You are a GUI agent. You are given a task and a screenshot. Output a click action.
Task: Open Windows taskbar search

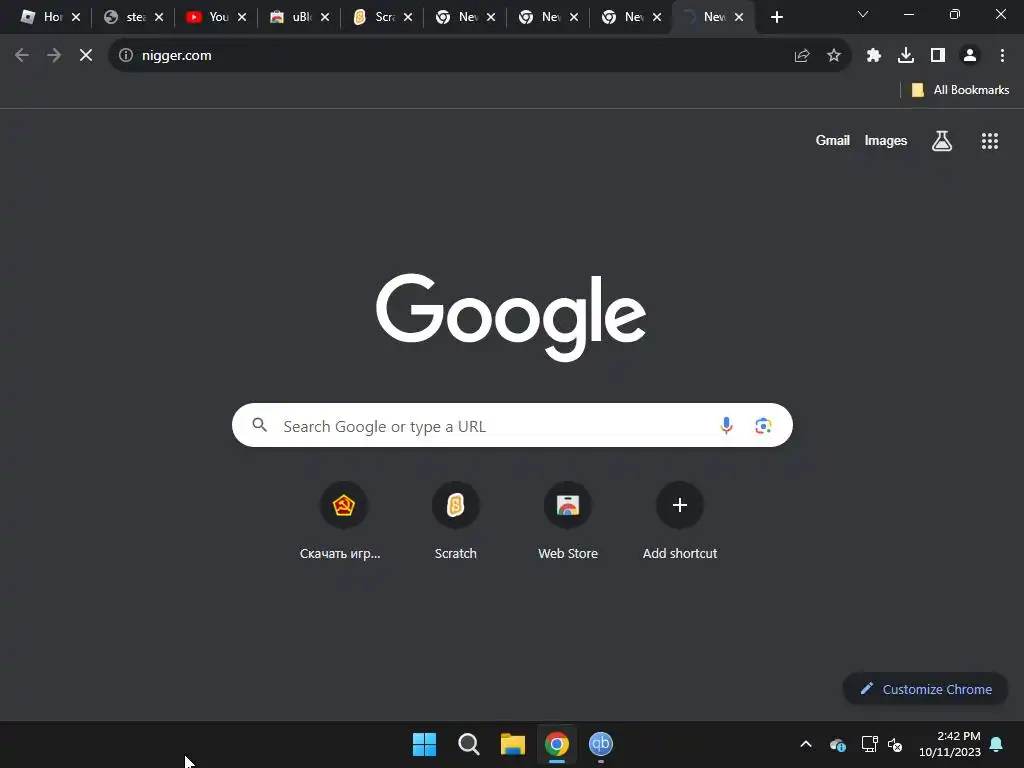[468, 744]
